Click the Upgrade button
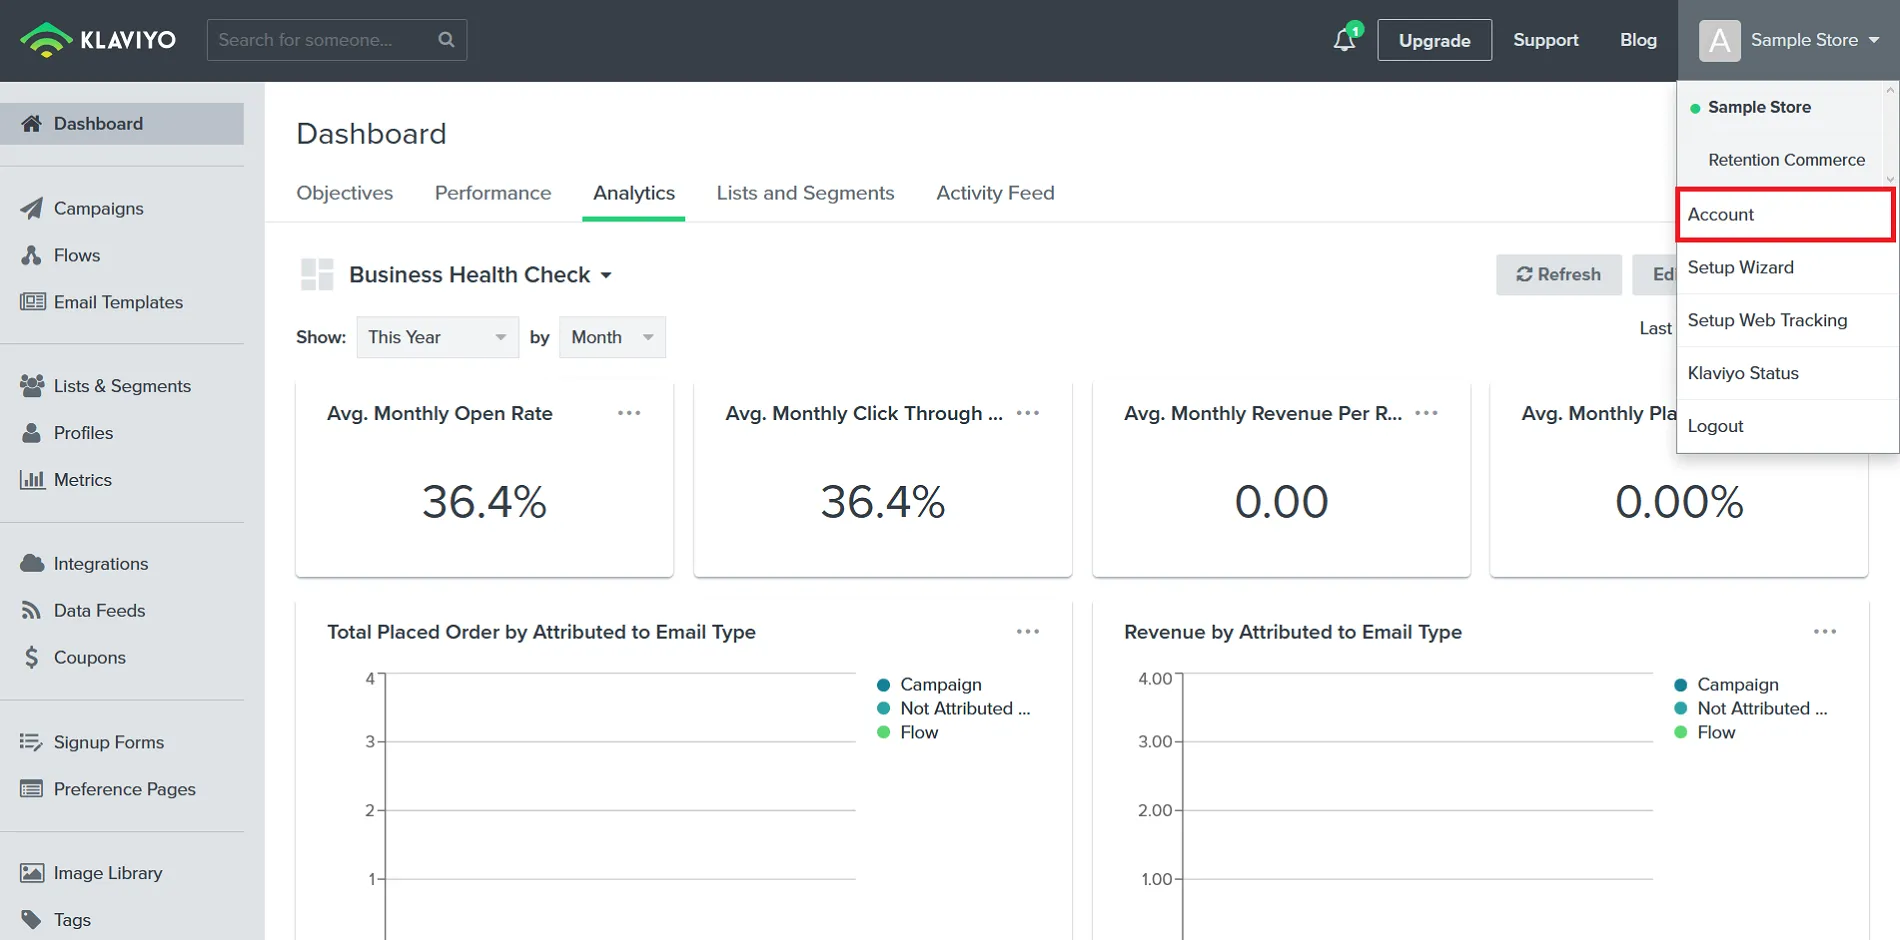Viewport: 1900px width, 940px height. click(x=1434, y=40)
